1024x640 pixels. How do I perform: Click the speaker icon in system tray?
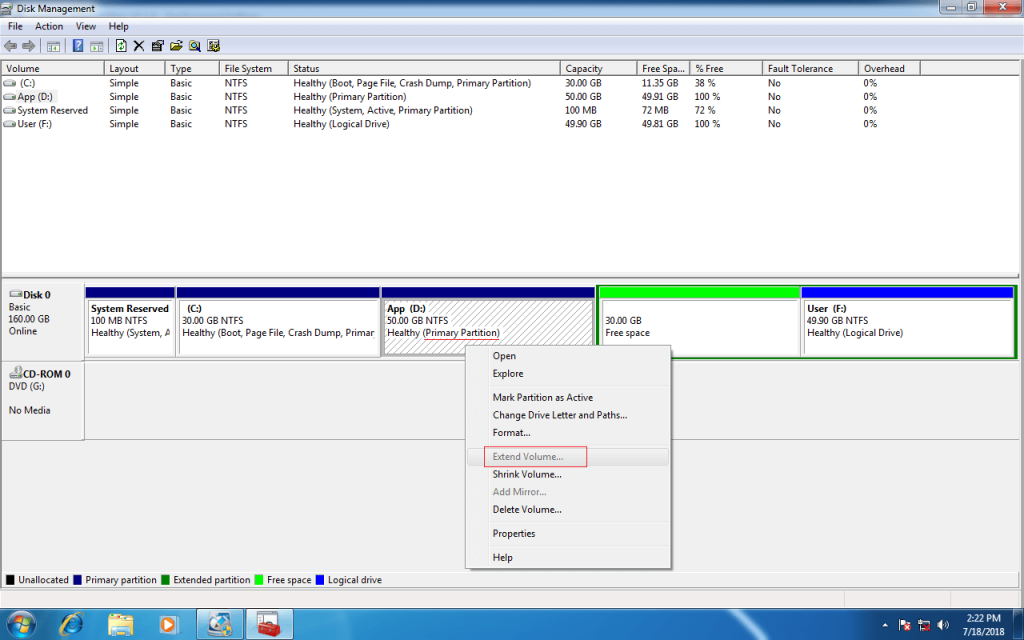943,625
